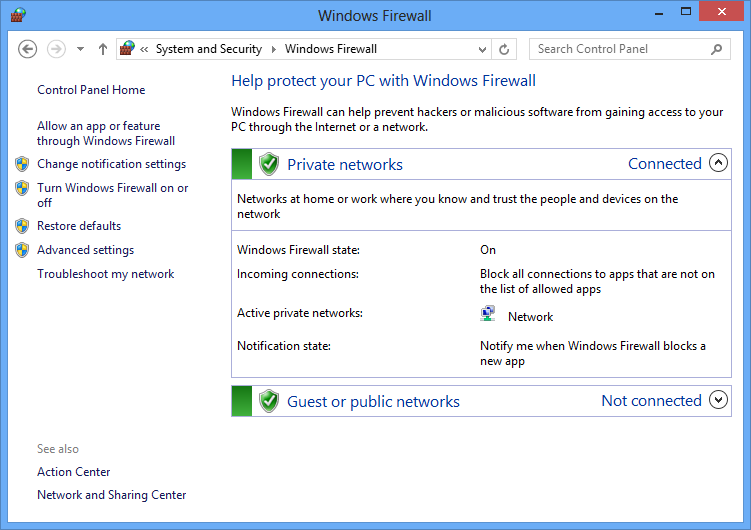Open Change notification settings
Screen dimensions: 751x530
[x=111, y=164]
